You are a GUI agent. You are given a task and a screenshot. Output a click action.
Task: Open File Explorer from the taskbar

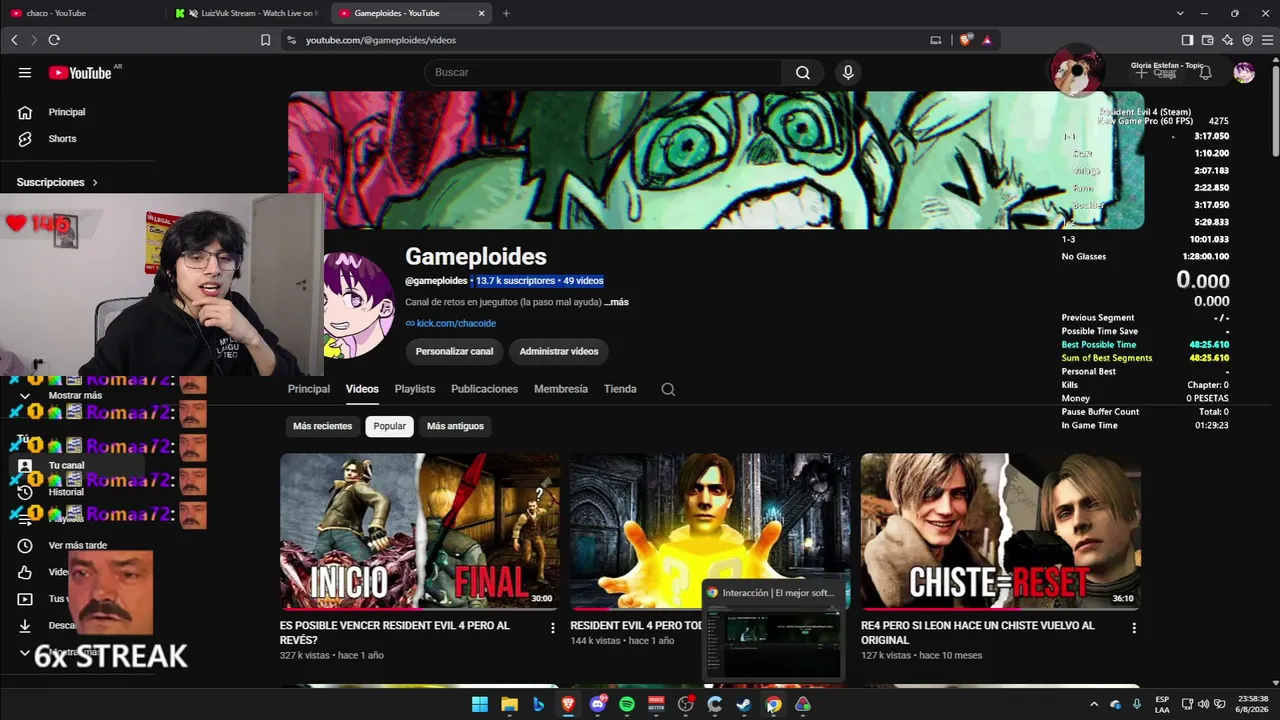click(509, 704)
